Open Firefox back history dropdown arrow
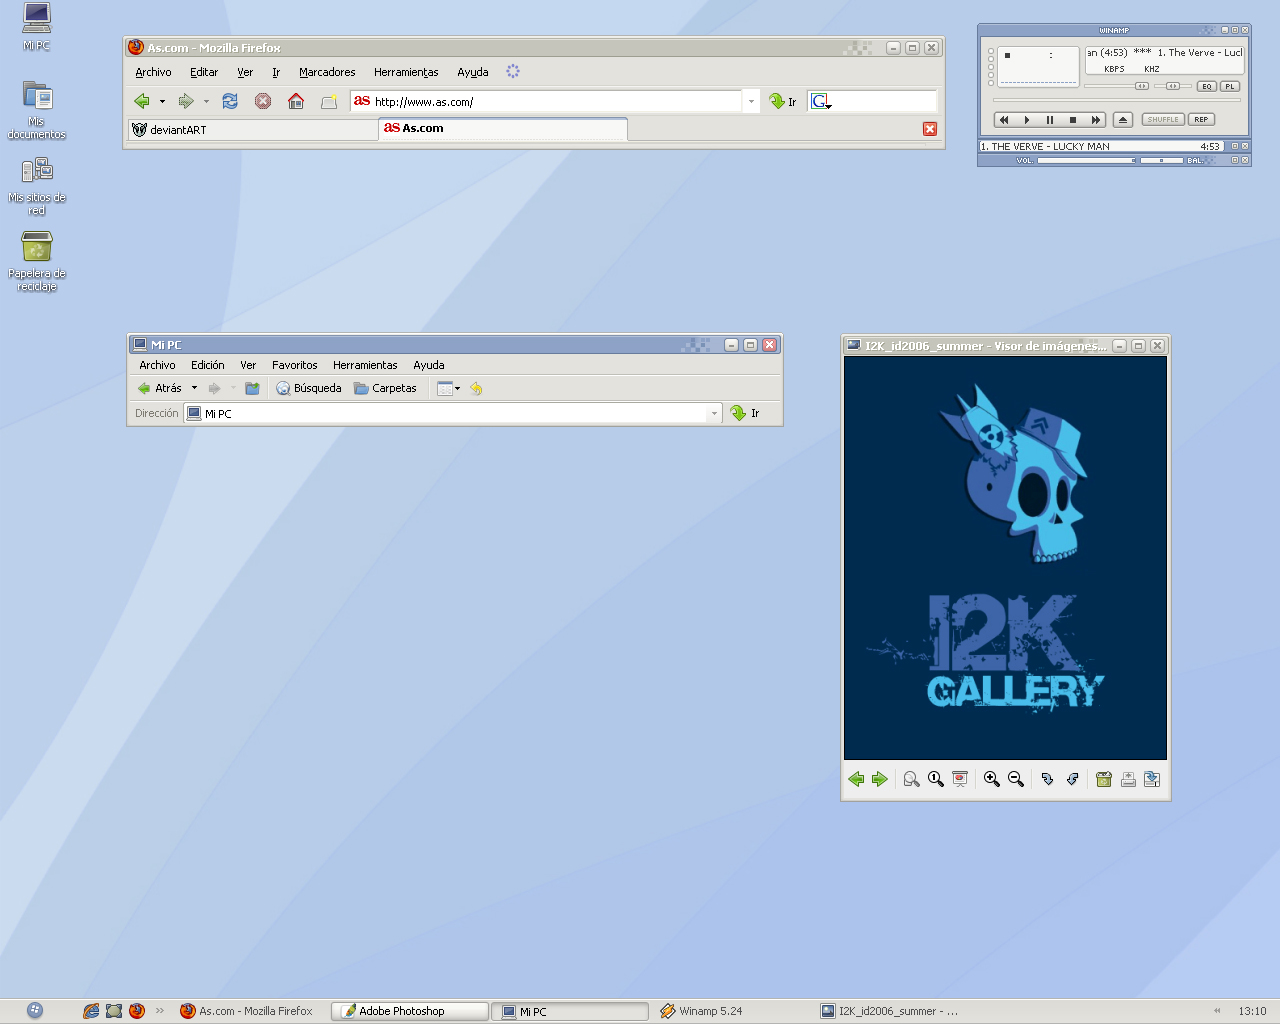 click(x=162, y=101)
